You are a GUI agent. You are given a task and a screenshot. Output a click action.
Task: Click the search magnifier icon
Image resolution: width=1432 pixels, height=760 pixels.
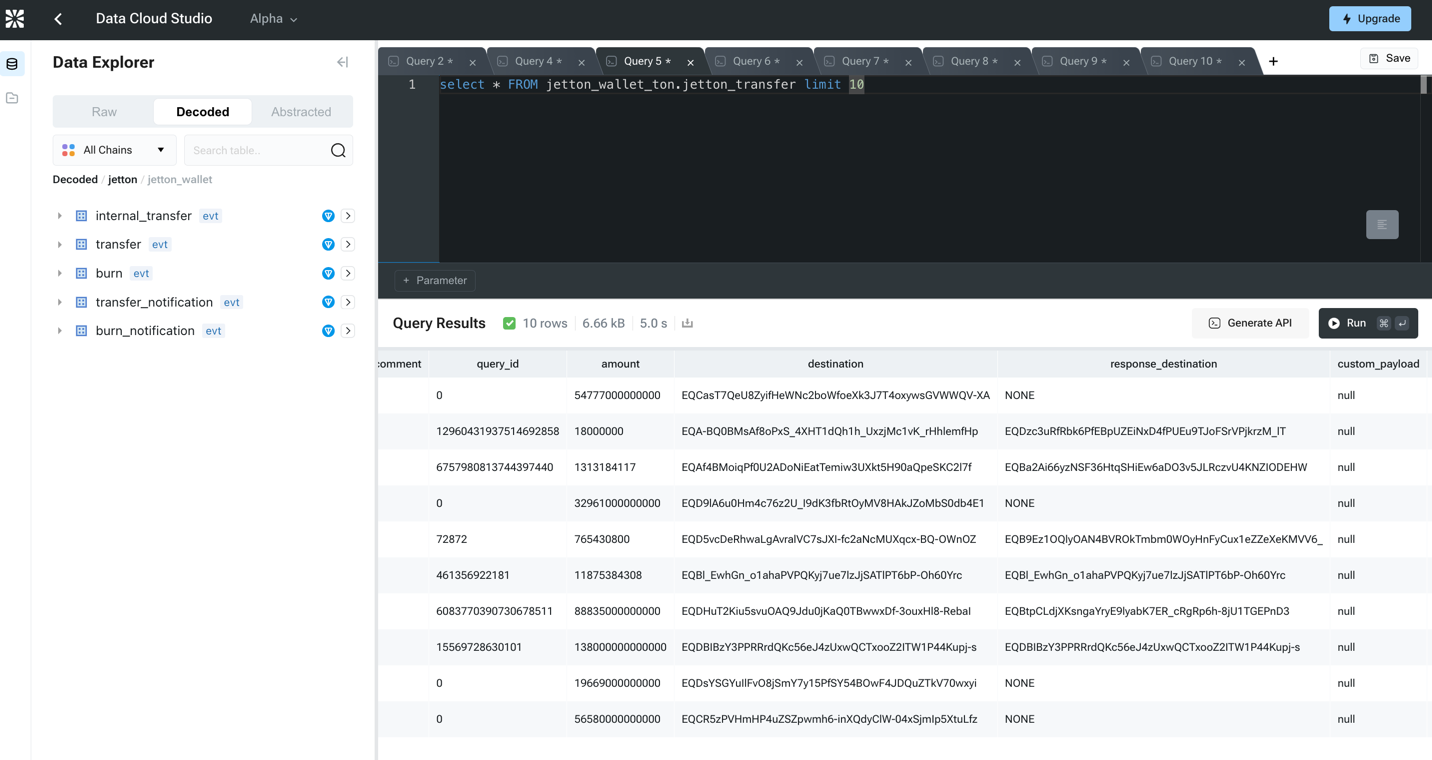click(338, 150)
